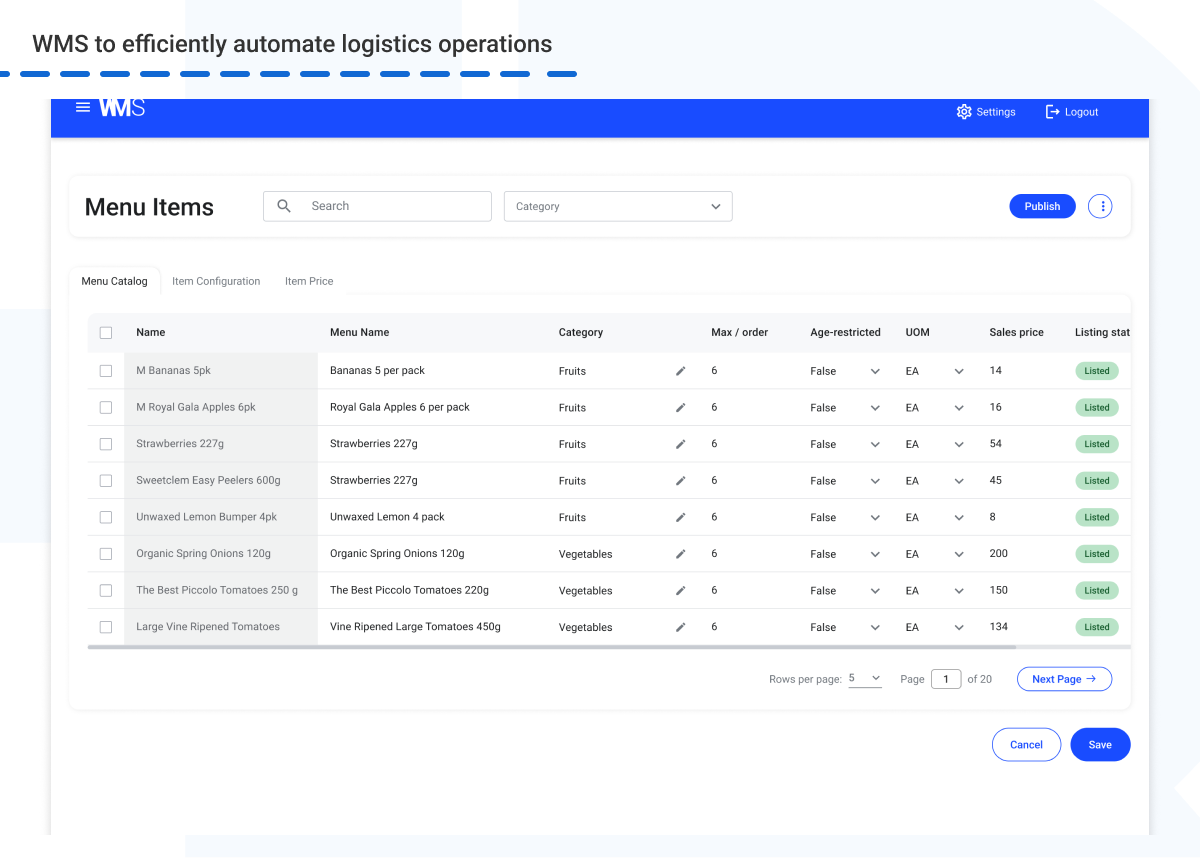Open the hamburger navigation menu
1200x858 pixels.
click(83, 106)
